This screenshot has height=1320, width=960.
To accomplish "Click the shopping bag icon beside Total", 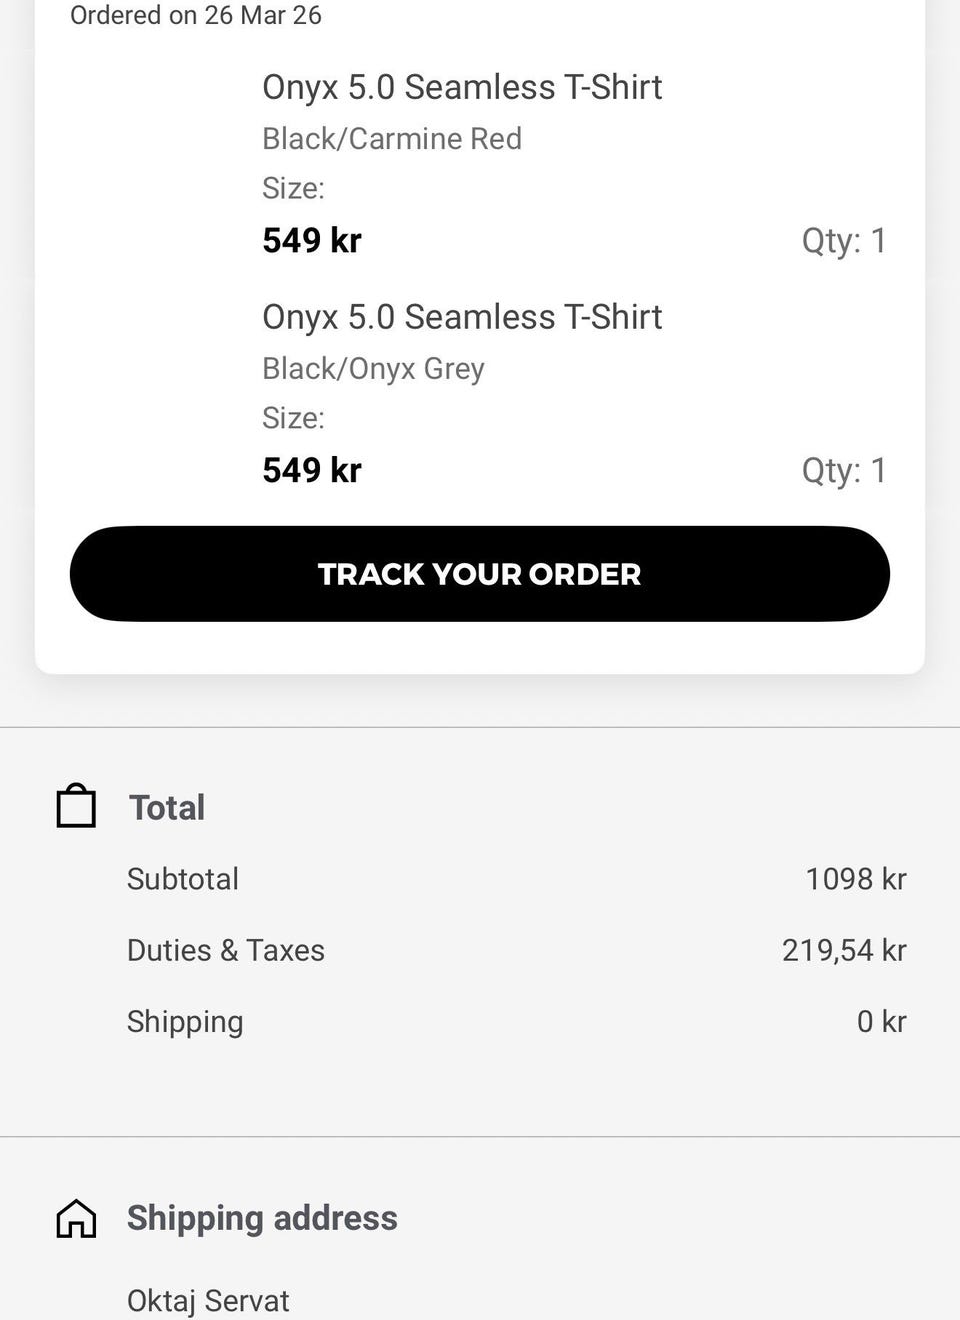I will point(76,806).
